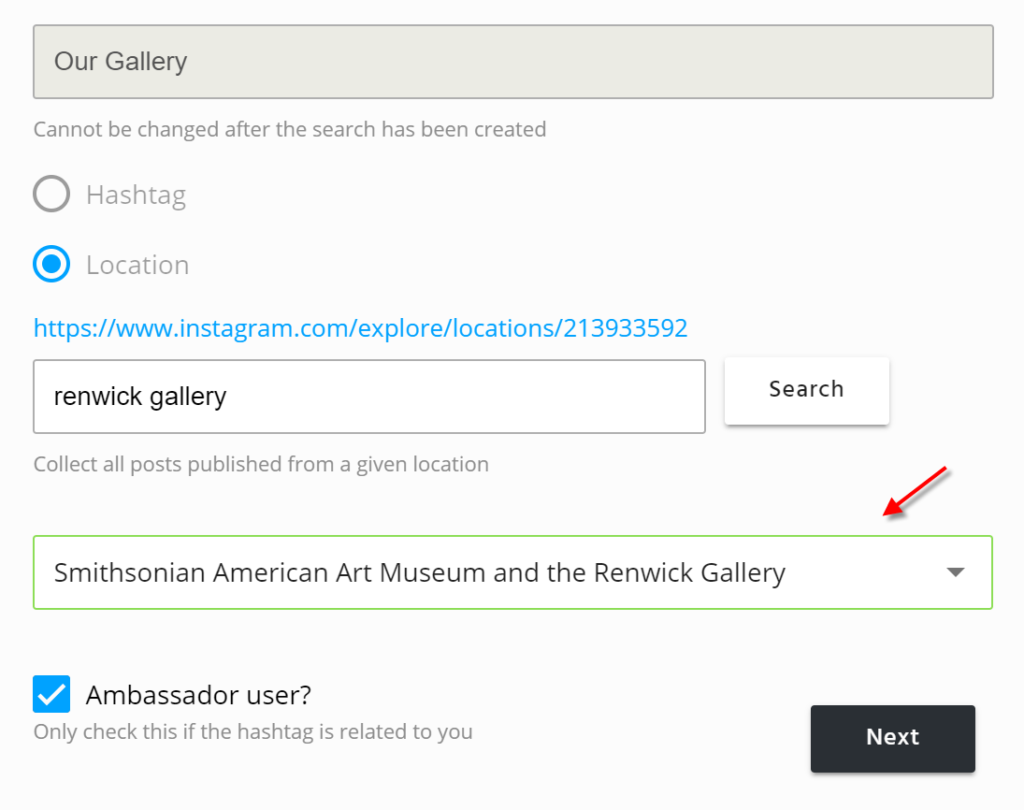Click the Our Gallery name field
The height and width of the screenshot is (810, 1024).
click(512, 62)
